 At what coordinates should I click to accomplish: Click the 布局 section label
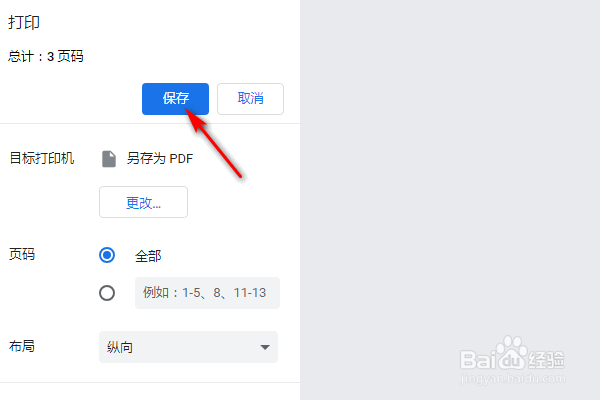coord(22,346)
